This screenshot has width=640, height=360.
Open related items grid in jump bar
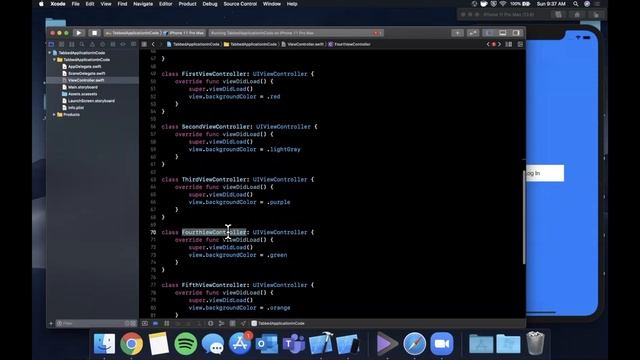tap(144, 44)
